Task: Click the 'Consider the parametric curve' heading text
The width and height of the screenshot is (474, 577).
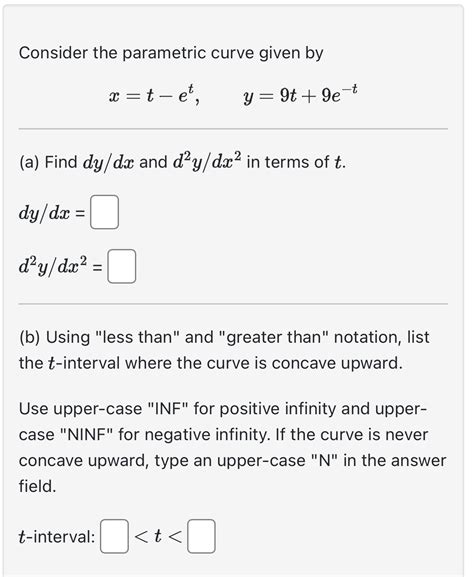Action: [x=171, y=53]
